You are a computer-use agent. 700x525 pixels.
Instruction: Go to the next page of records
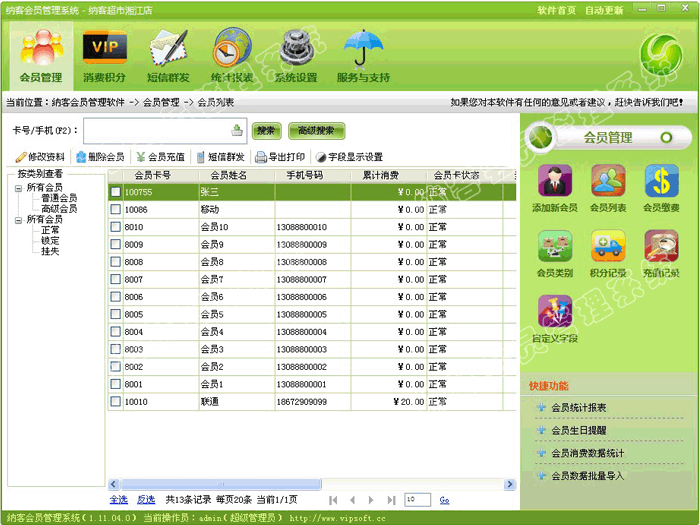(x=371, y=500)
